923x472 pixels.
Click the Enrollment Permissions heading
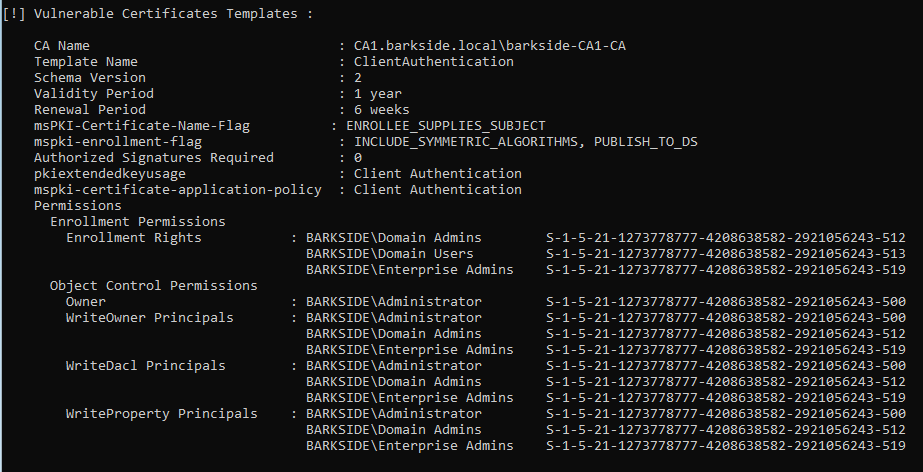coord(137,221)
